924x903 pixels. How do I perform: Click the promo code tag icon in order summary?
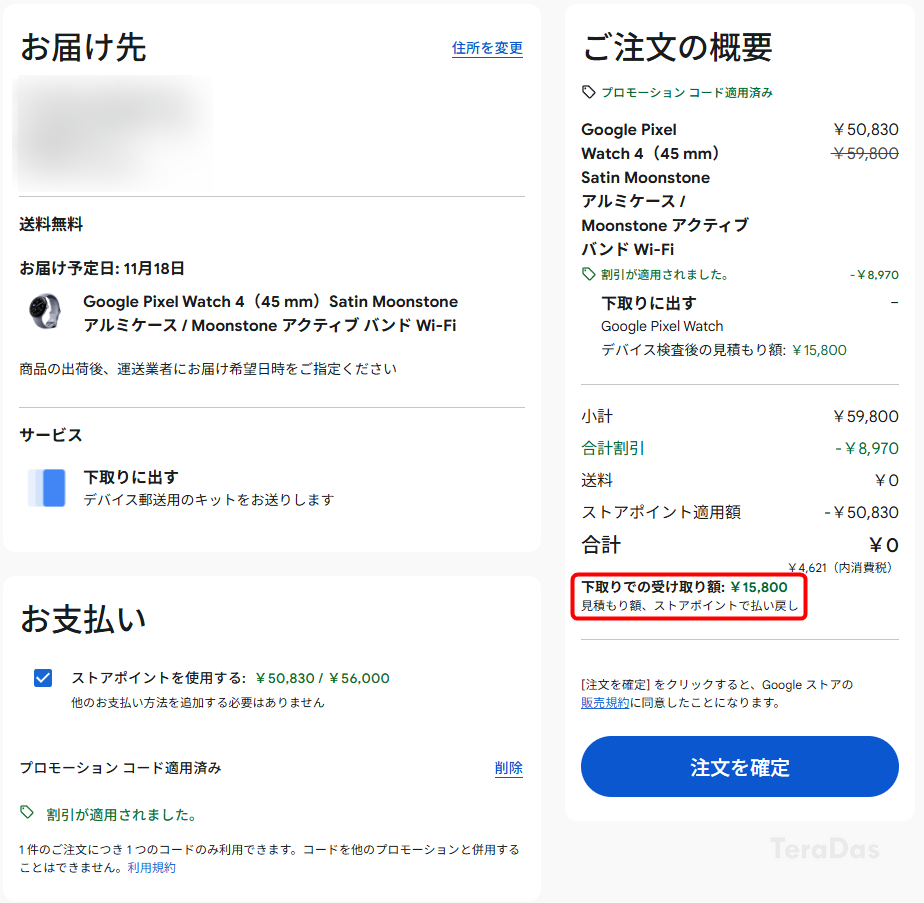pos(588,92)
